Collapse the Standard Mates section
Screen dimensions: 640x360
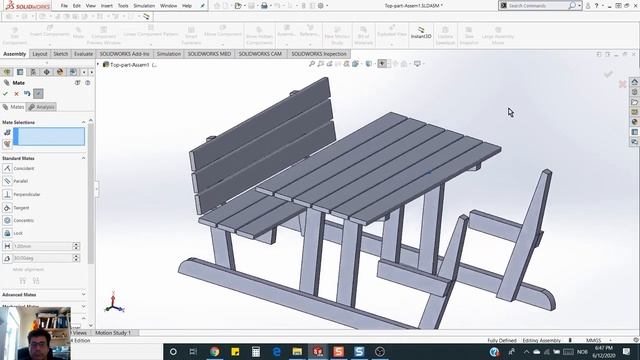pos(83,158)
